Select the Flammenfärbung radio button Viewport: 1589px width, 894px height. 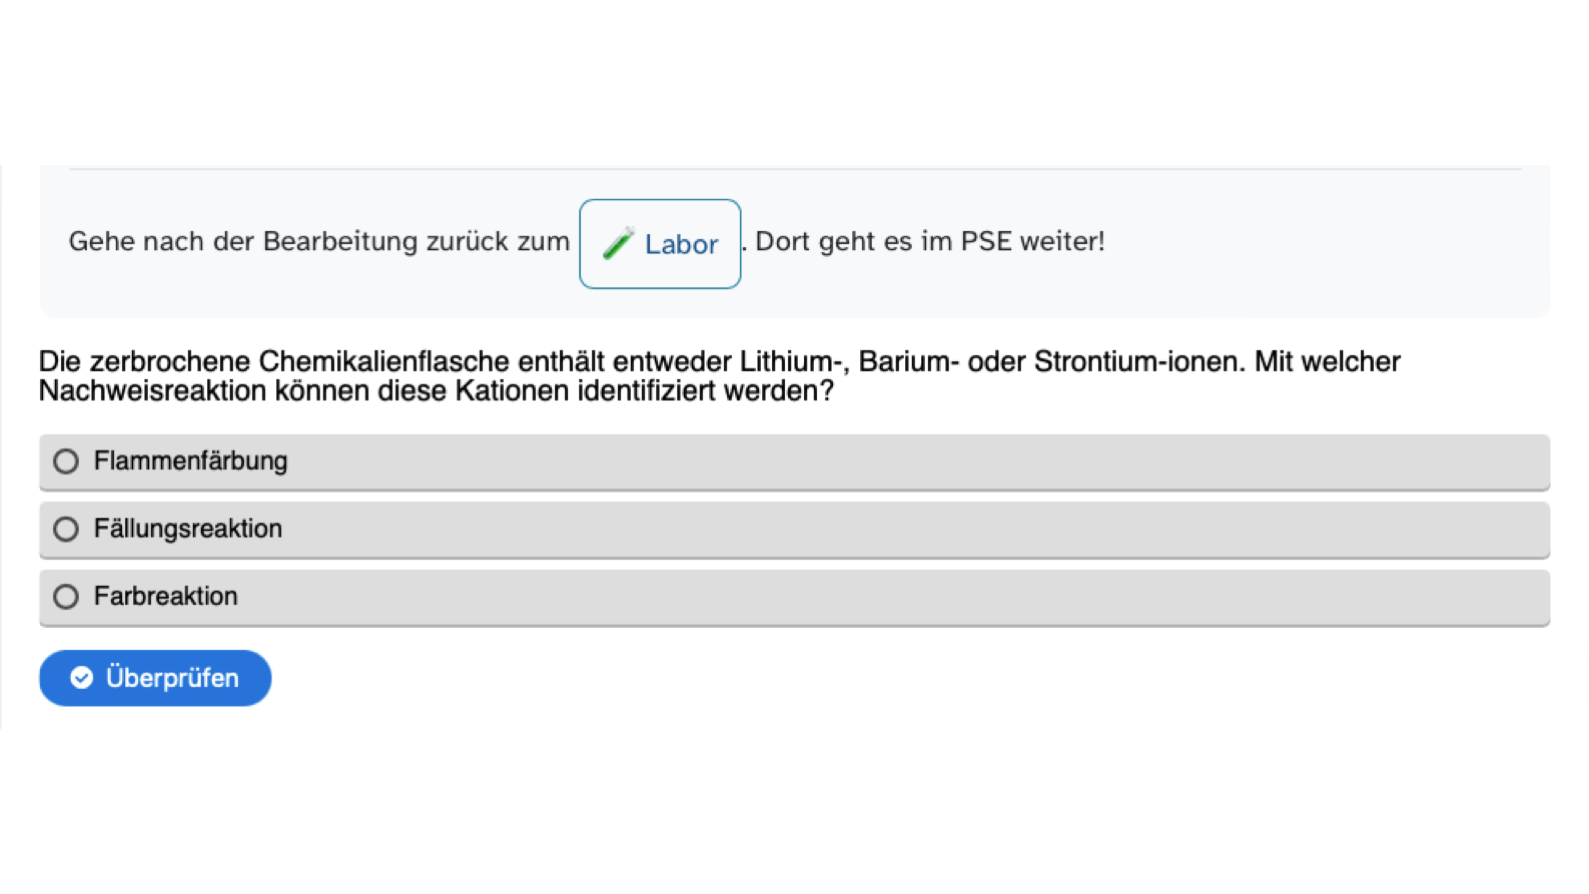[x=66, y=461]
